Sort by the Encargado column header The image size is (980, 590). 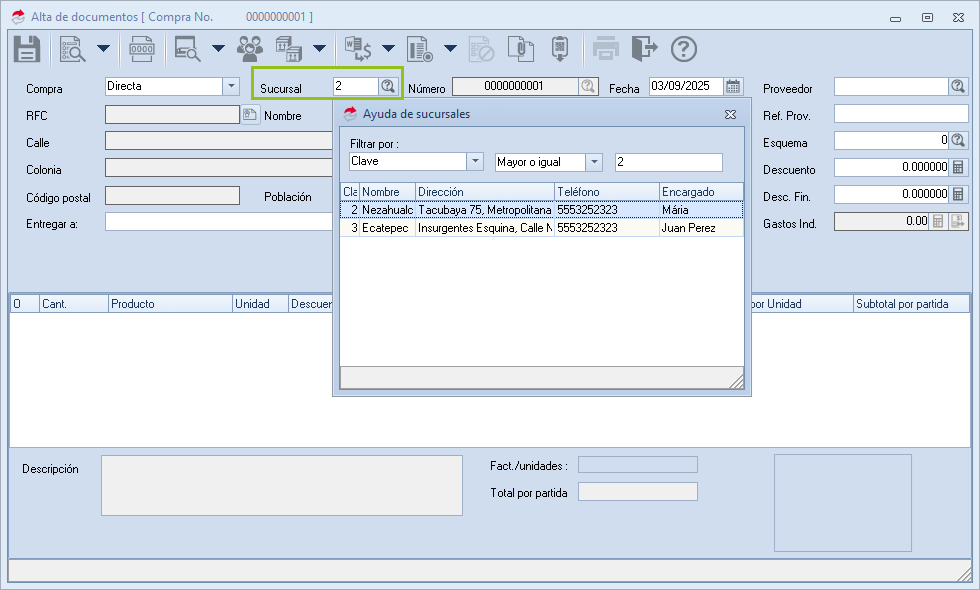[700, 191]
